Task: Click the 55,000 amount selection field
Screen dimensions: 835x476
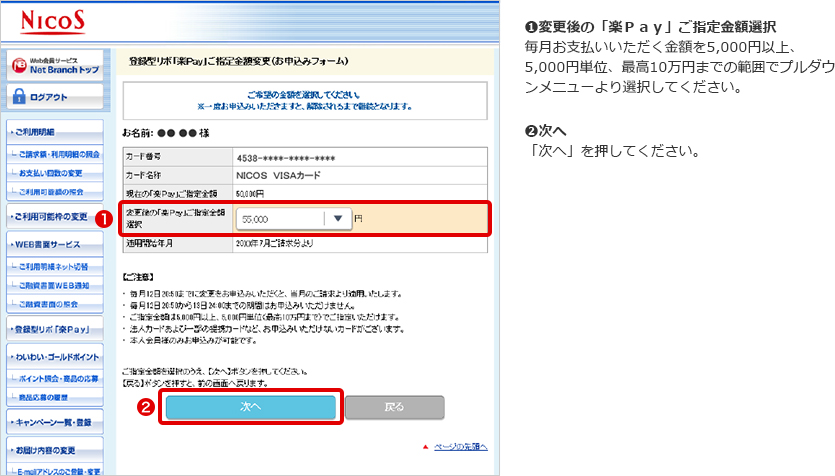Action: 280,218
